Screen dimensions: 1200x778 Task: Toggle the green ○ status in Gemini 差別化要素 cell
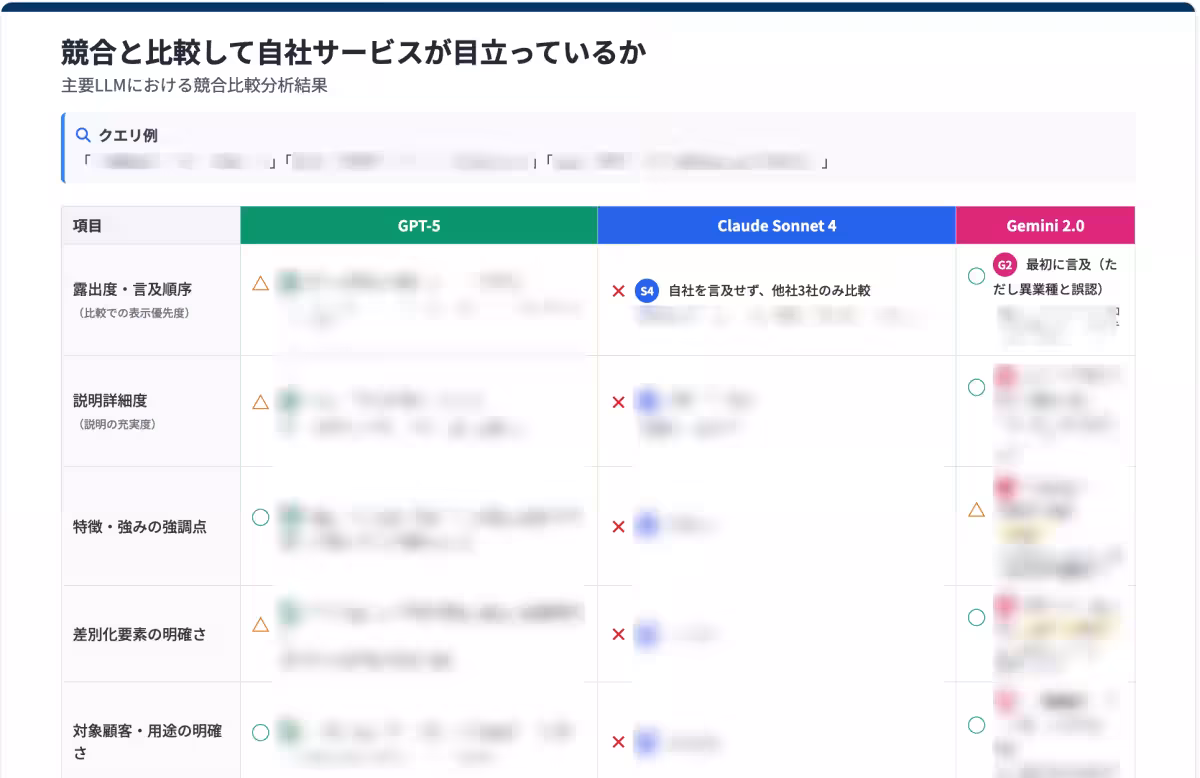click(976, 617)
